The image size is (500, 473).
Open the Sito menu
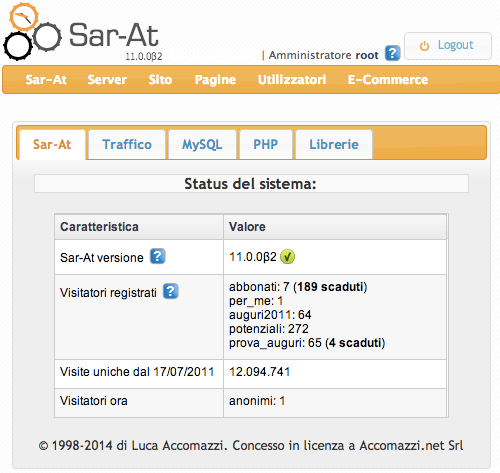[160, 80]
